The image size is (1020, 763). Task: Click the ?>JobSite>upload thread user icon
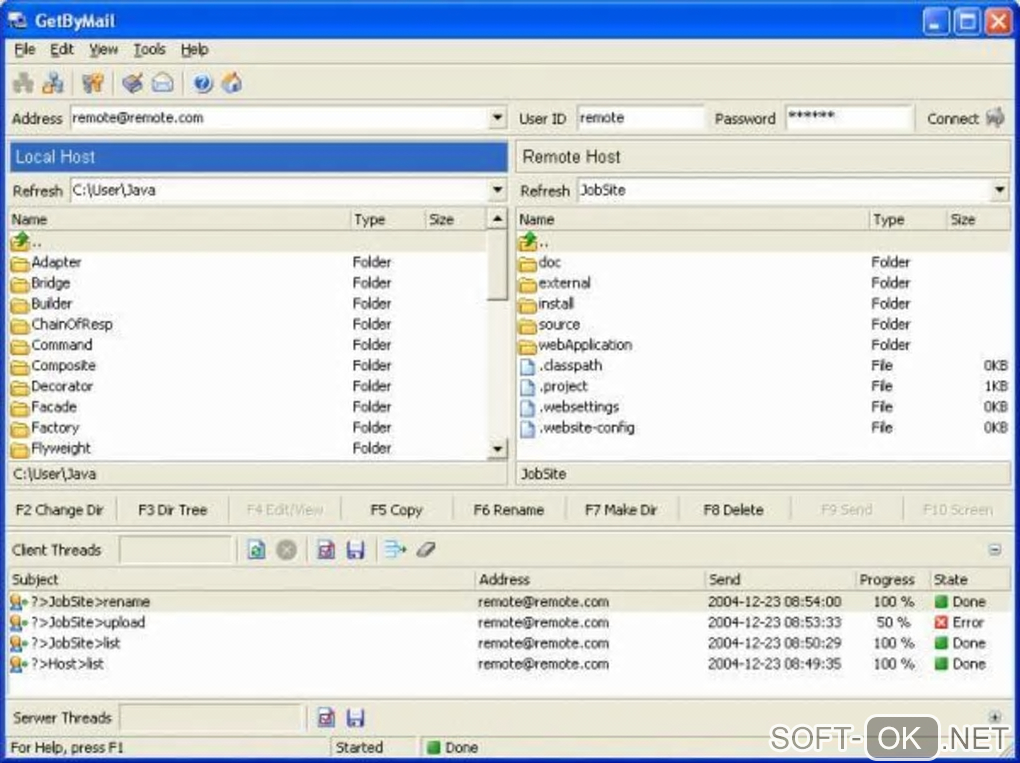(x=19, y=622)
